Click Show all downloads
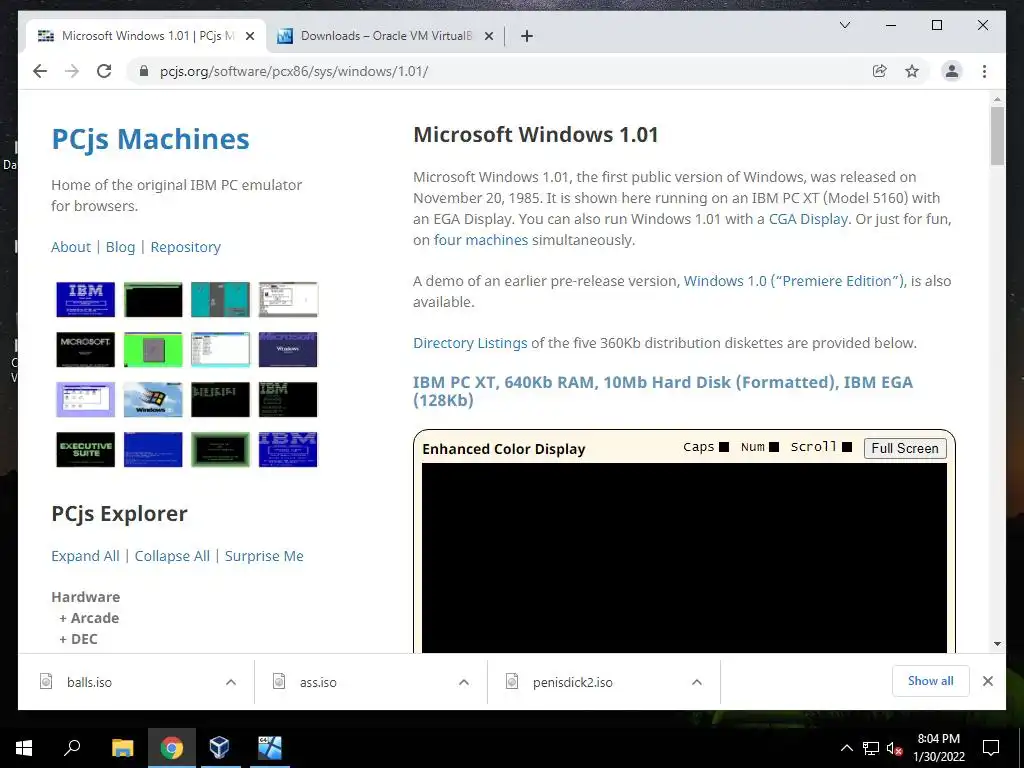The height and width of the screenshot is (768, 1024). [x=931, y=681]
